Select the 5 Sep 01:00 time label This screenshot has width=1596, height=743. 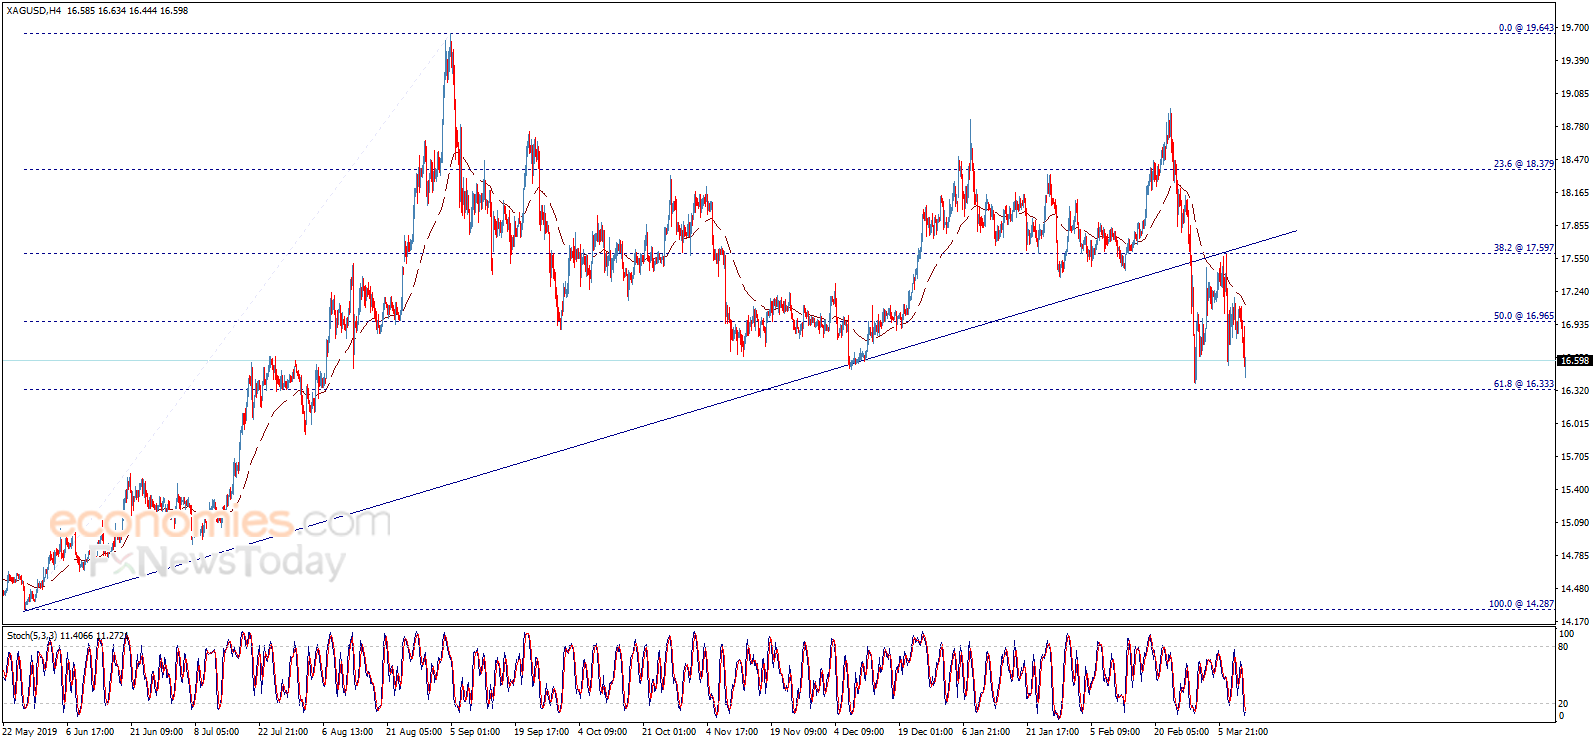click(x=475, y=732)
